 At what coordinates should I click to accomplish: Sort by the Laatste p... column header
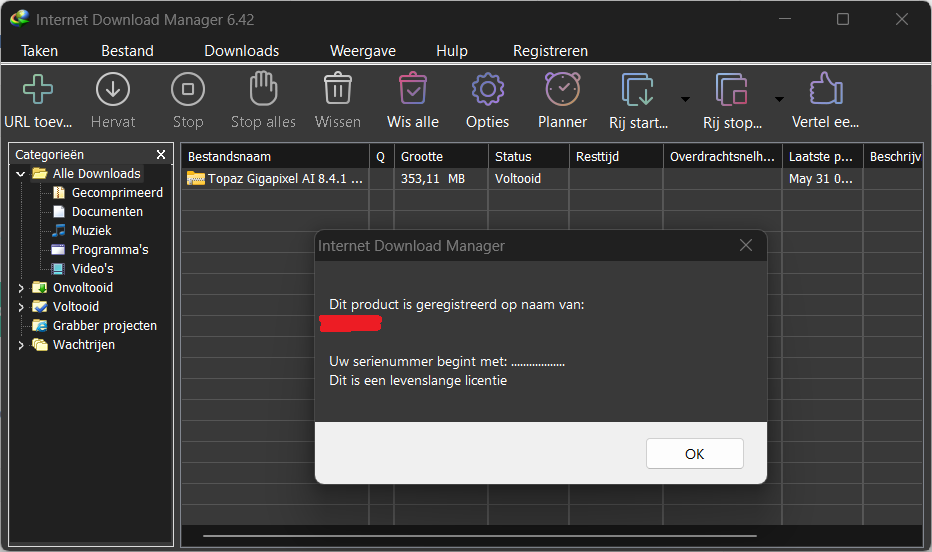pos(823,157)
